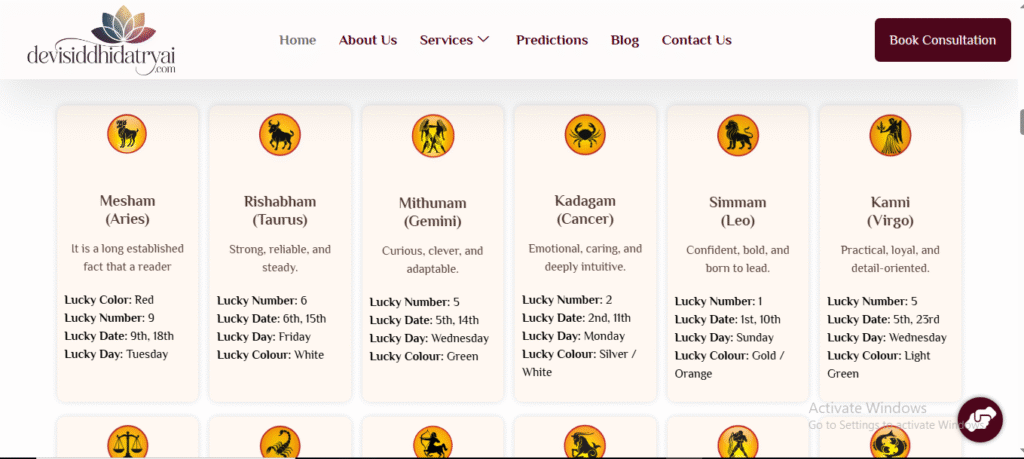Click the Virgo maiden zodiac icon
Image resolution: width=1024 pixels, height=459 pixels.
coord(890,135)
